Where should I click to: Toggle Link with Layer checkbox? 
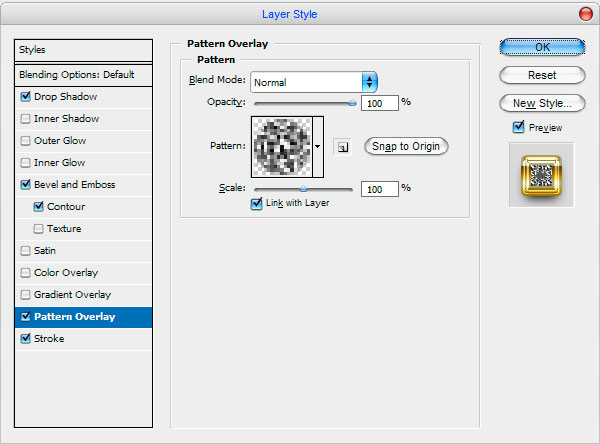point(256,203)
